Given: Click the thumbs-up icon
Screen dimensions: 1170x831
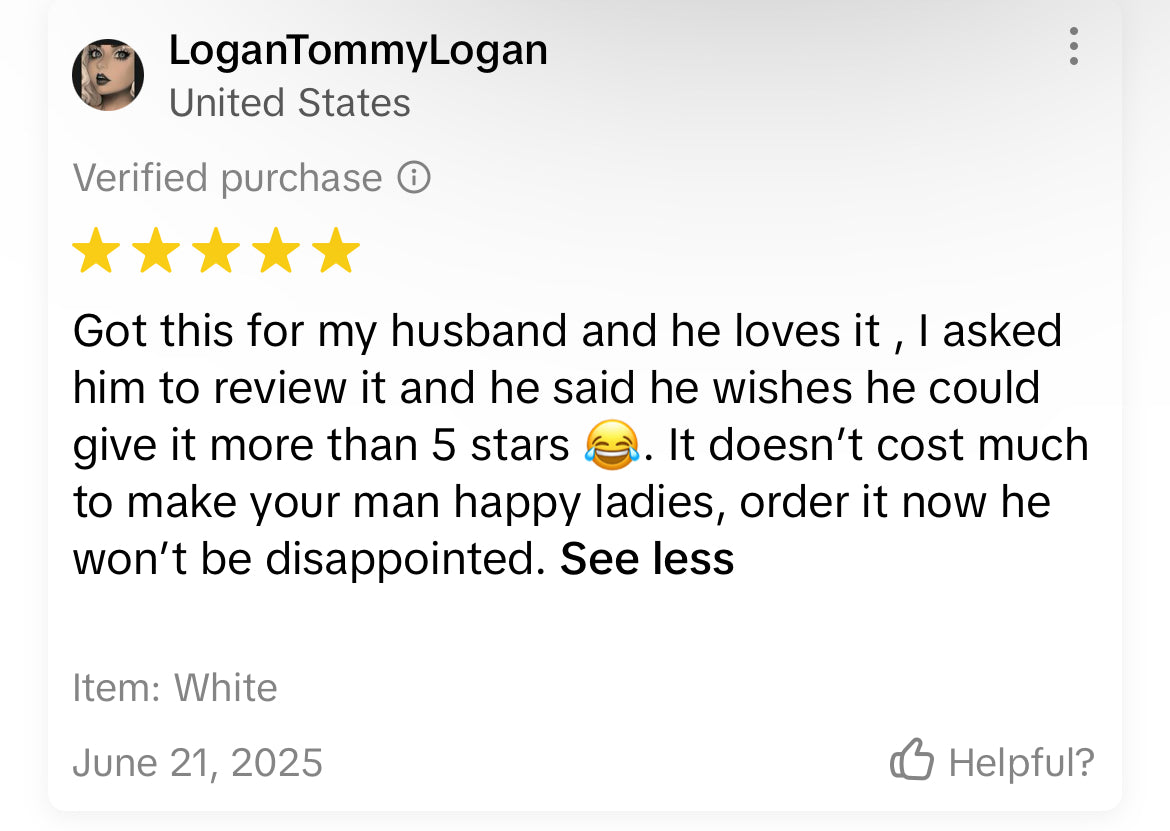Looking at the screenshot, I should (911, 762).
